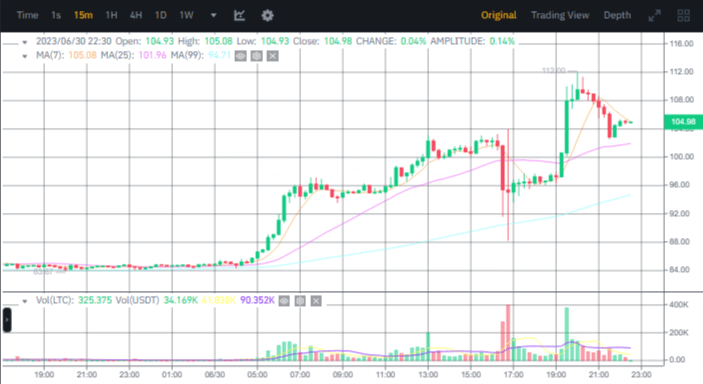Select the 1s time interval

(56, 15)
